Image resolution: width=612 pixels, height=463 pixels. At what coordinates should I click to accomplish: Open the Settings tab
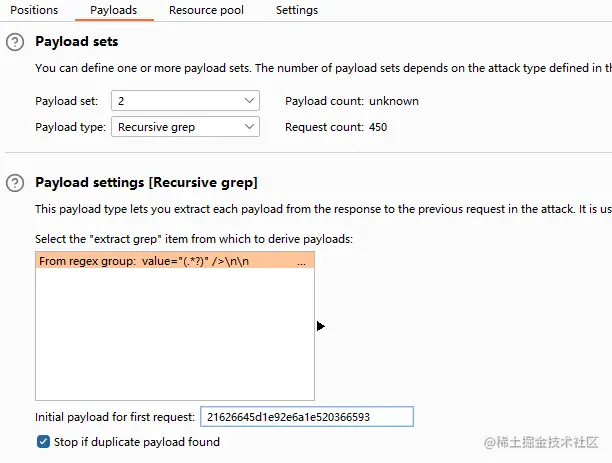(x=297, y=10)
